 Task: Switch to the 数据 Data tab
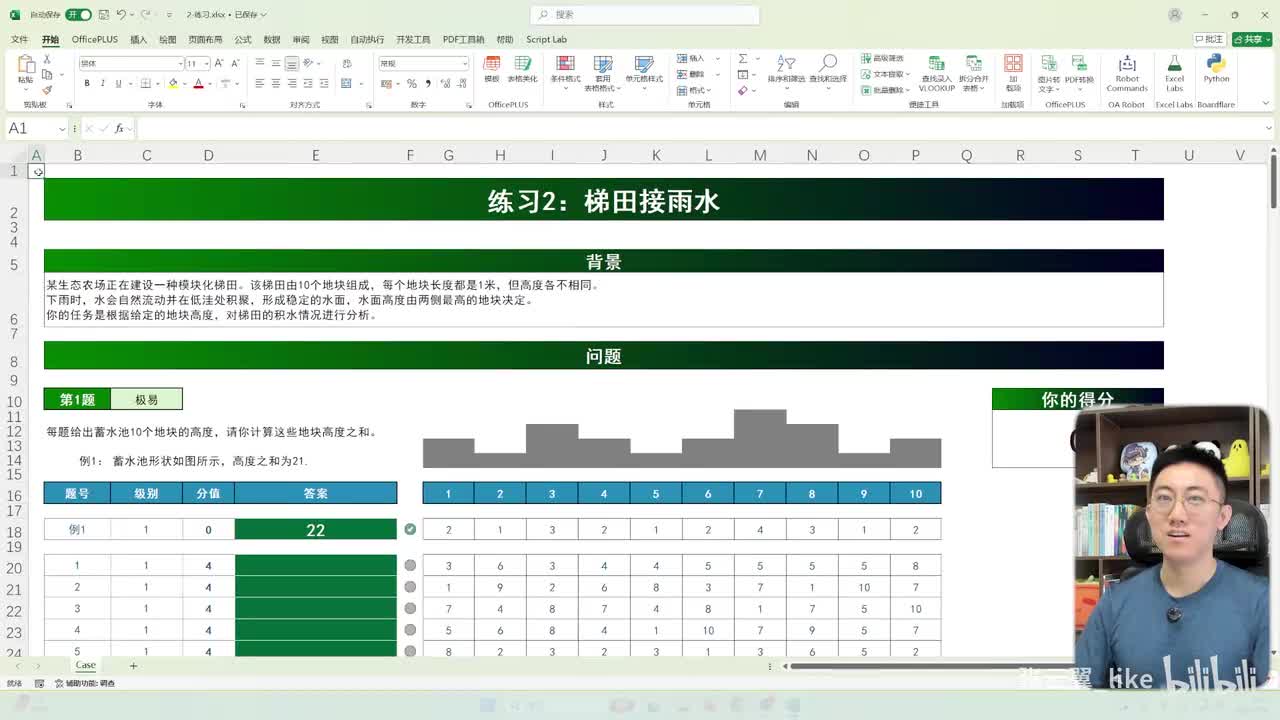point(271,39)
